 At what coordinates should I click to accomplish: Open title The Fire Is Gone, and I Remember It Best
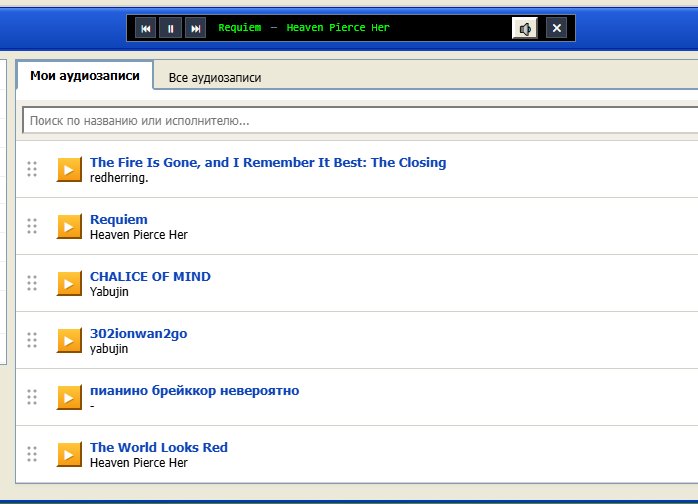[268, 163]
